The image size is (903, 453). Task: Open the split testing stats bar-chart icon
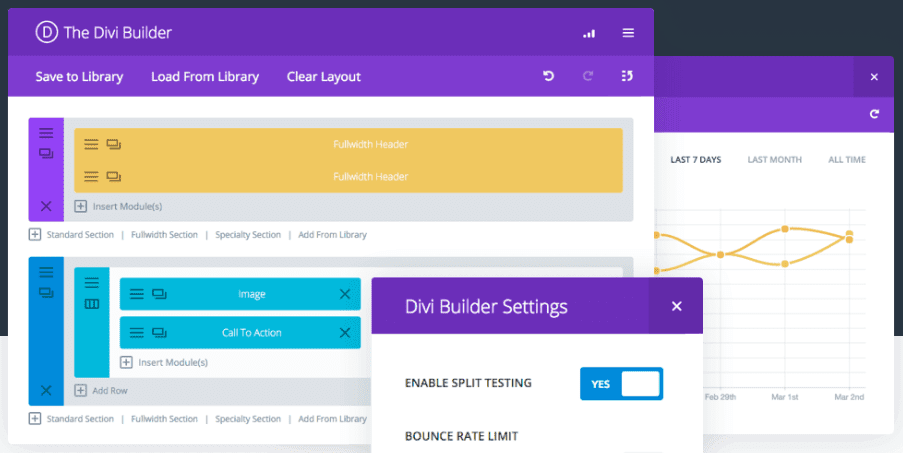[589, 33]
